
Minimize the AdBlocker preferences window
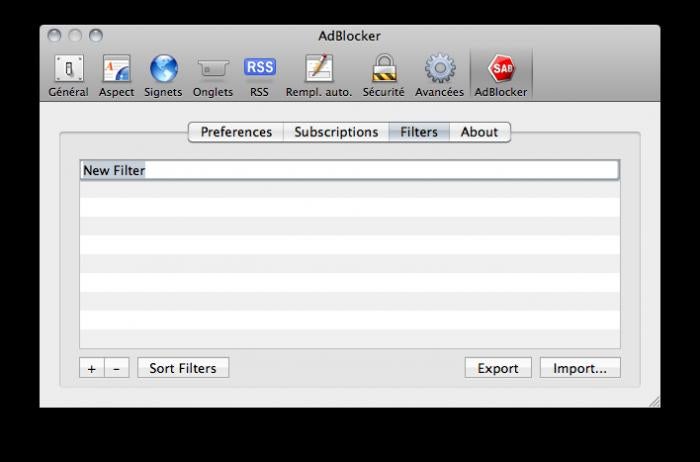[75, 35]
